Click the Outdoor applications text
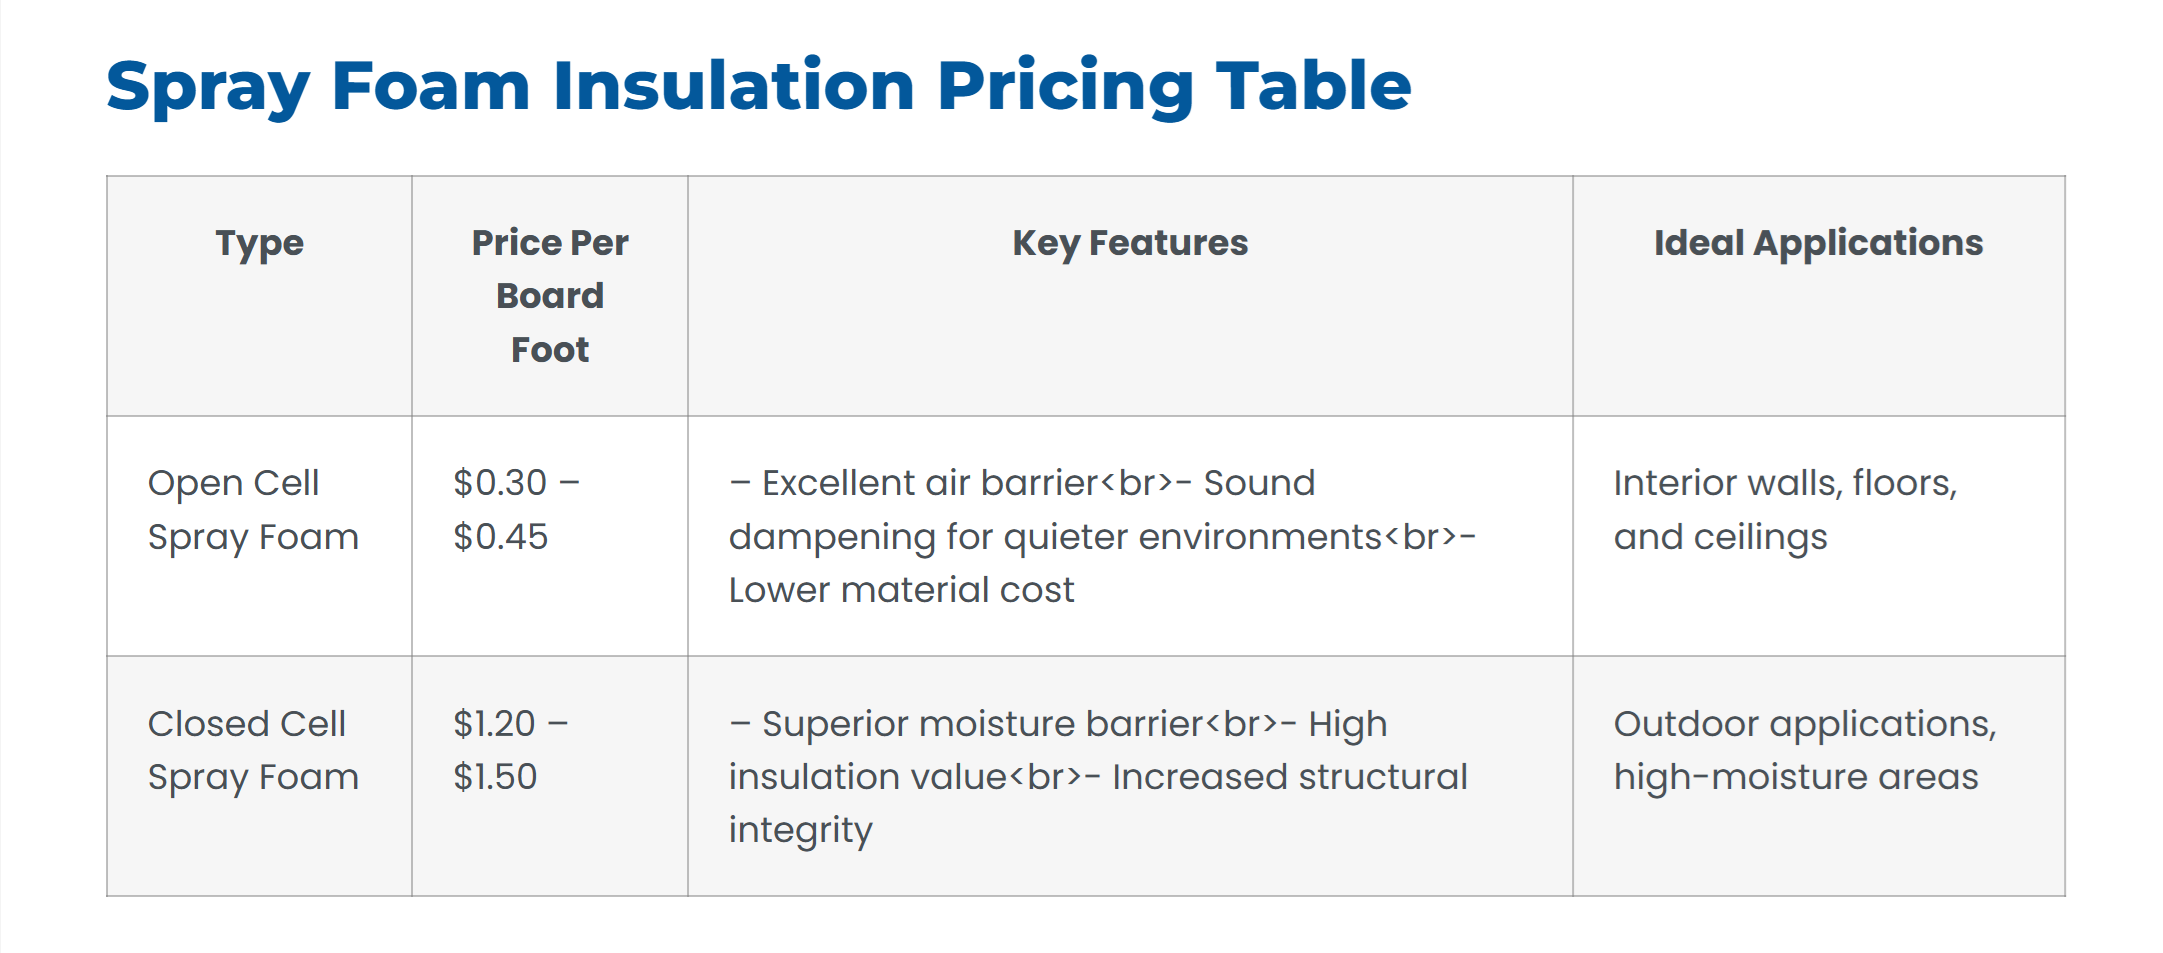The width and height of the screenshot is (2163, 953). [1804, 724]
